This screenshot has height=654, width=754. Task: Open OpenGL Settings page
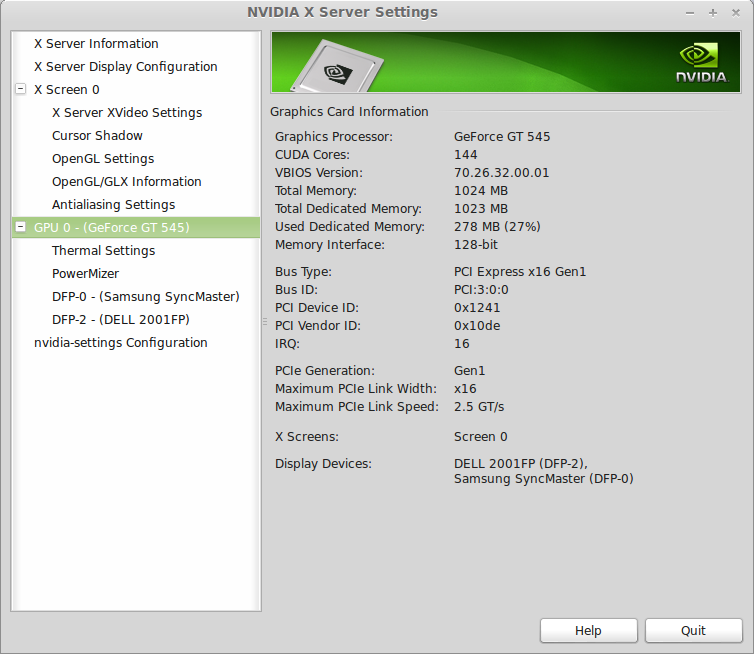103,159
